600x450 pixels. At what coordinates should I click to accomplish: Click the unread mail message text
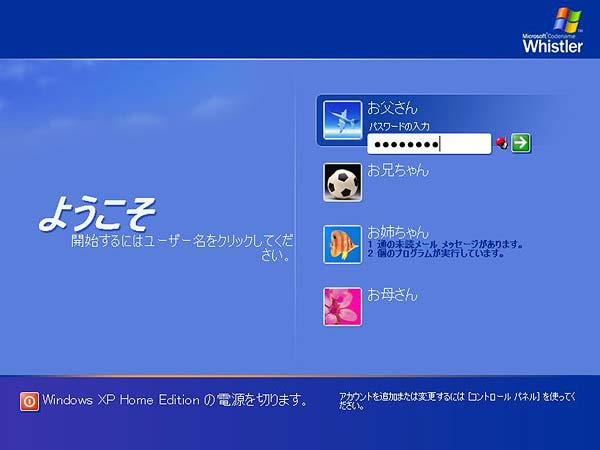pyautogui.click(x=445, y=244)
